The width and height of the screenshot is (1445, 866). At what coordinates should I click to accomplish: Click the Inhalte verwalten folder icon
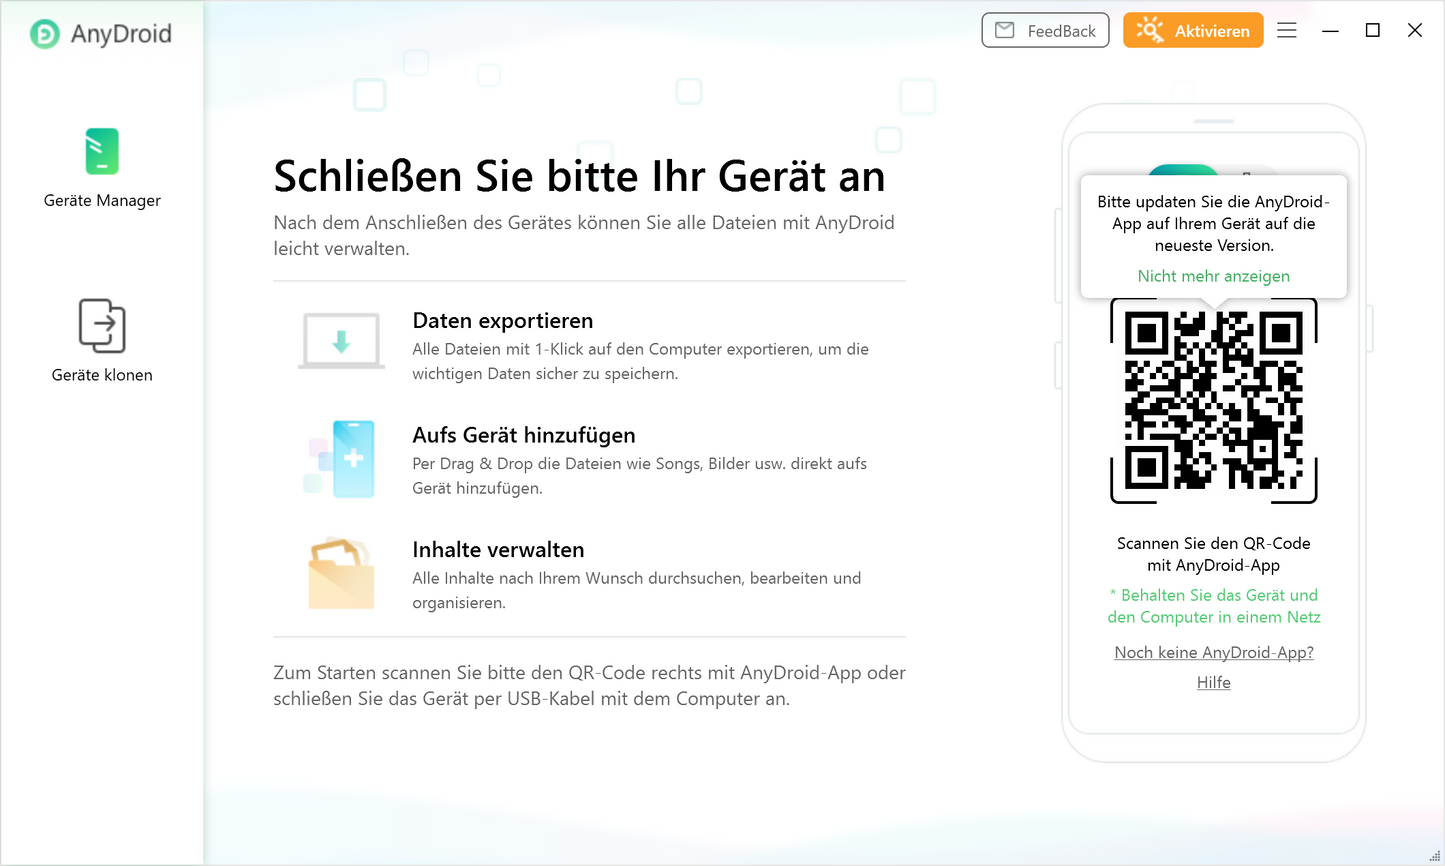point(341,574)
